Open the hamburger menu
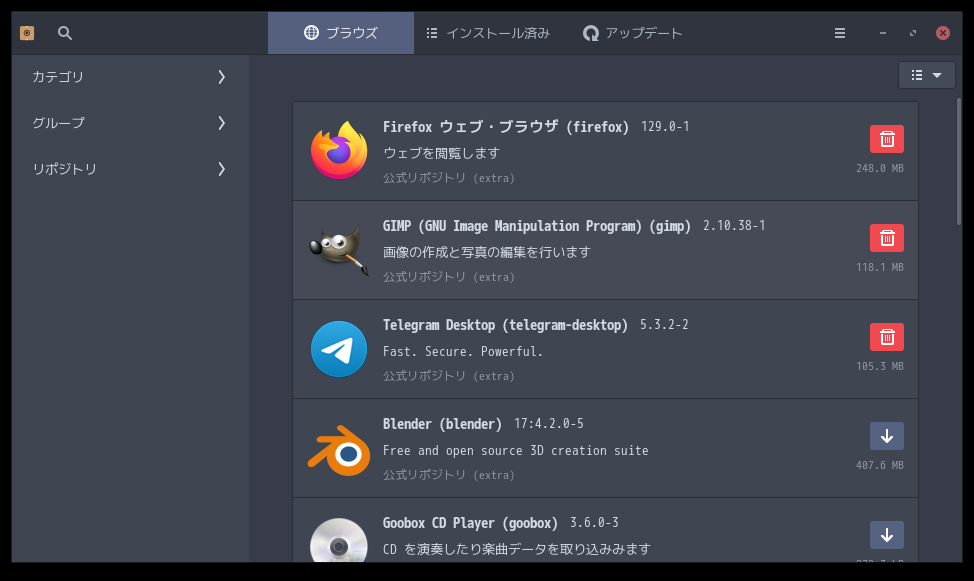The height and width of the screenshot is (581, 974). tap(840, 33)
